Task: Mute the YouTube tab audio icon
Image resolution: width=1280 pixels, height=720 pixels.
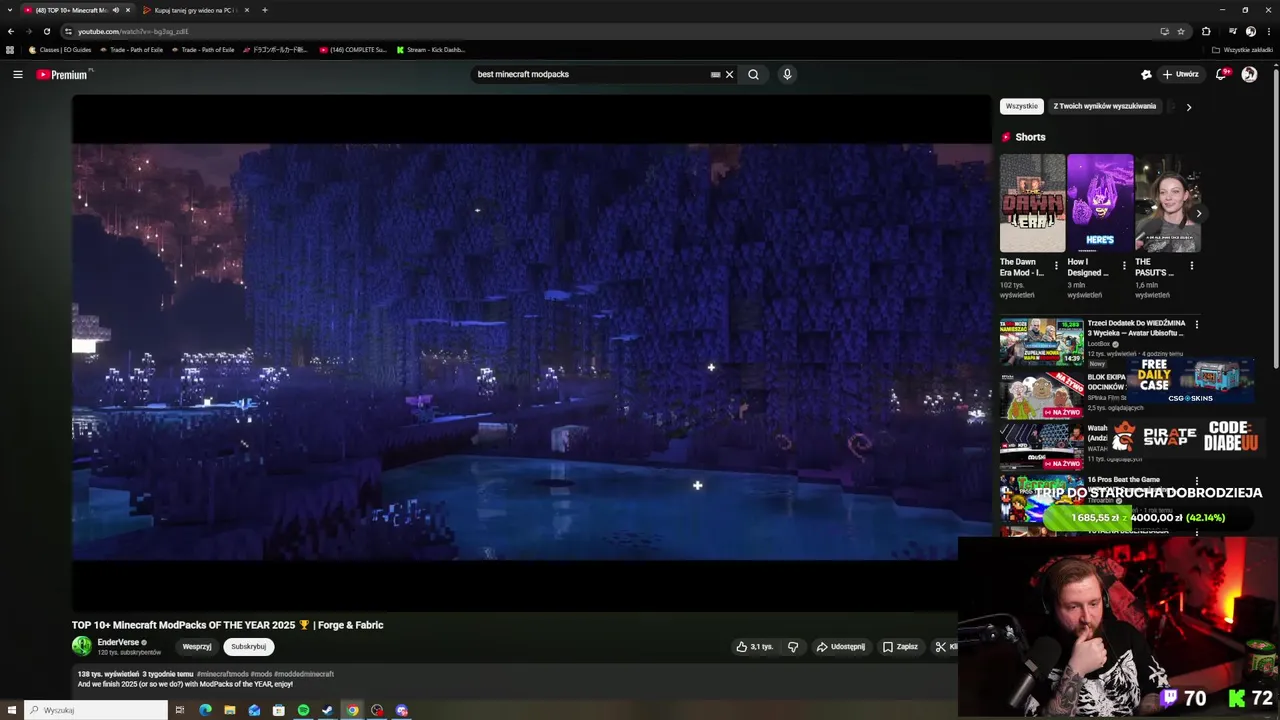Action: (115, 10)
